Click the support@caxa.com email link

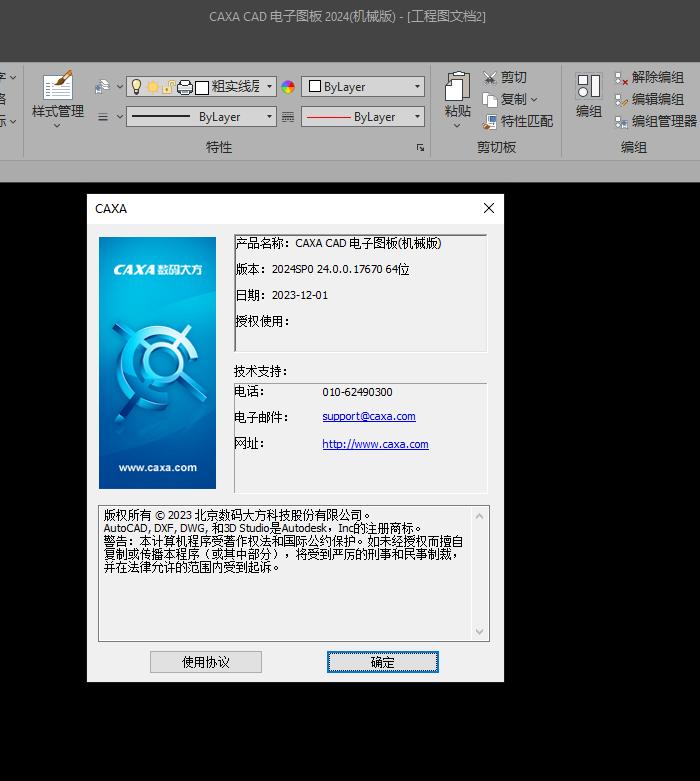tap(369, 416)
